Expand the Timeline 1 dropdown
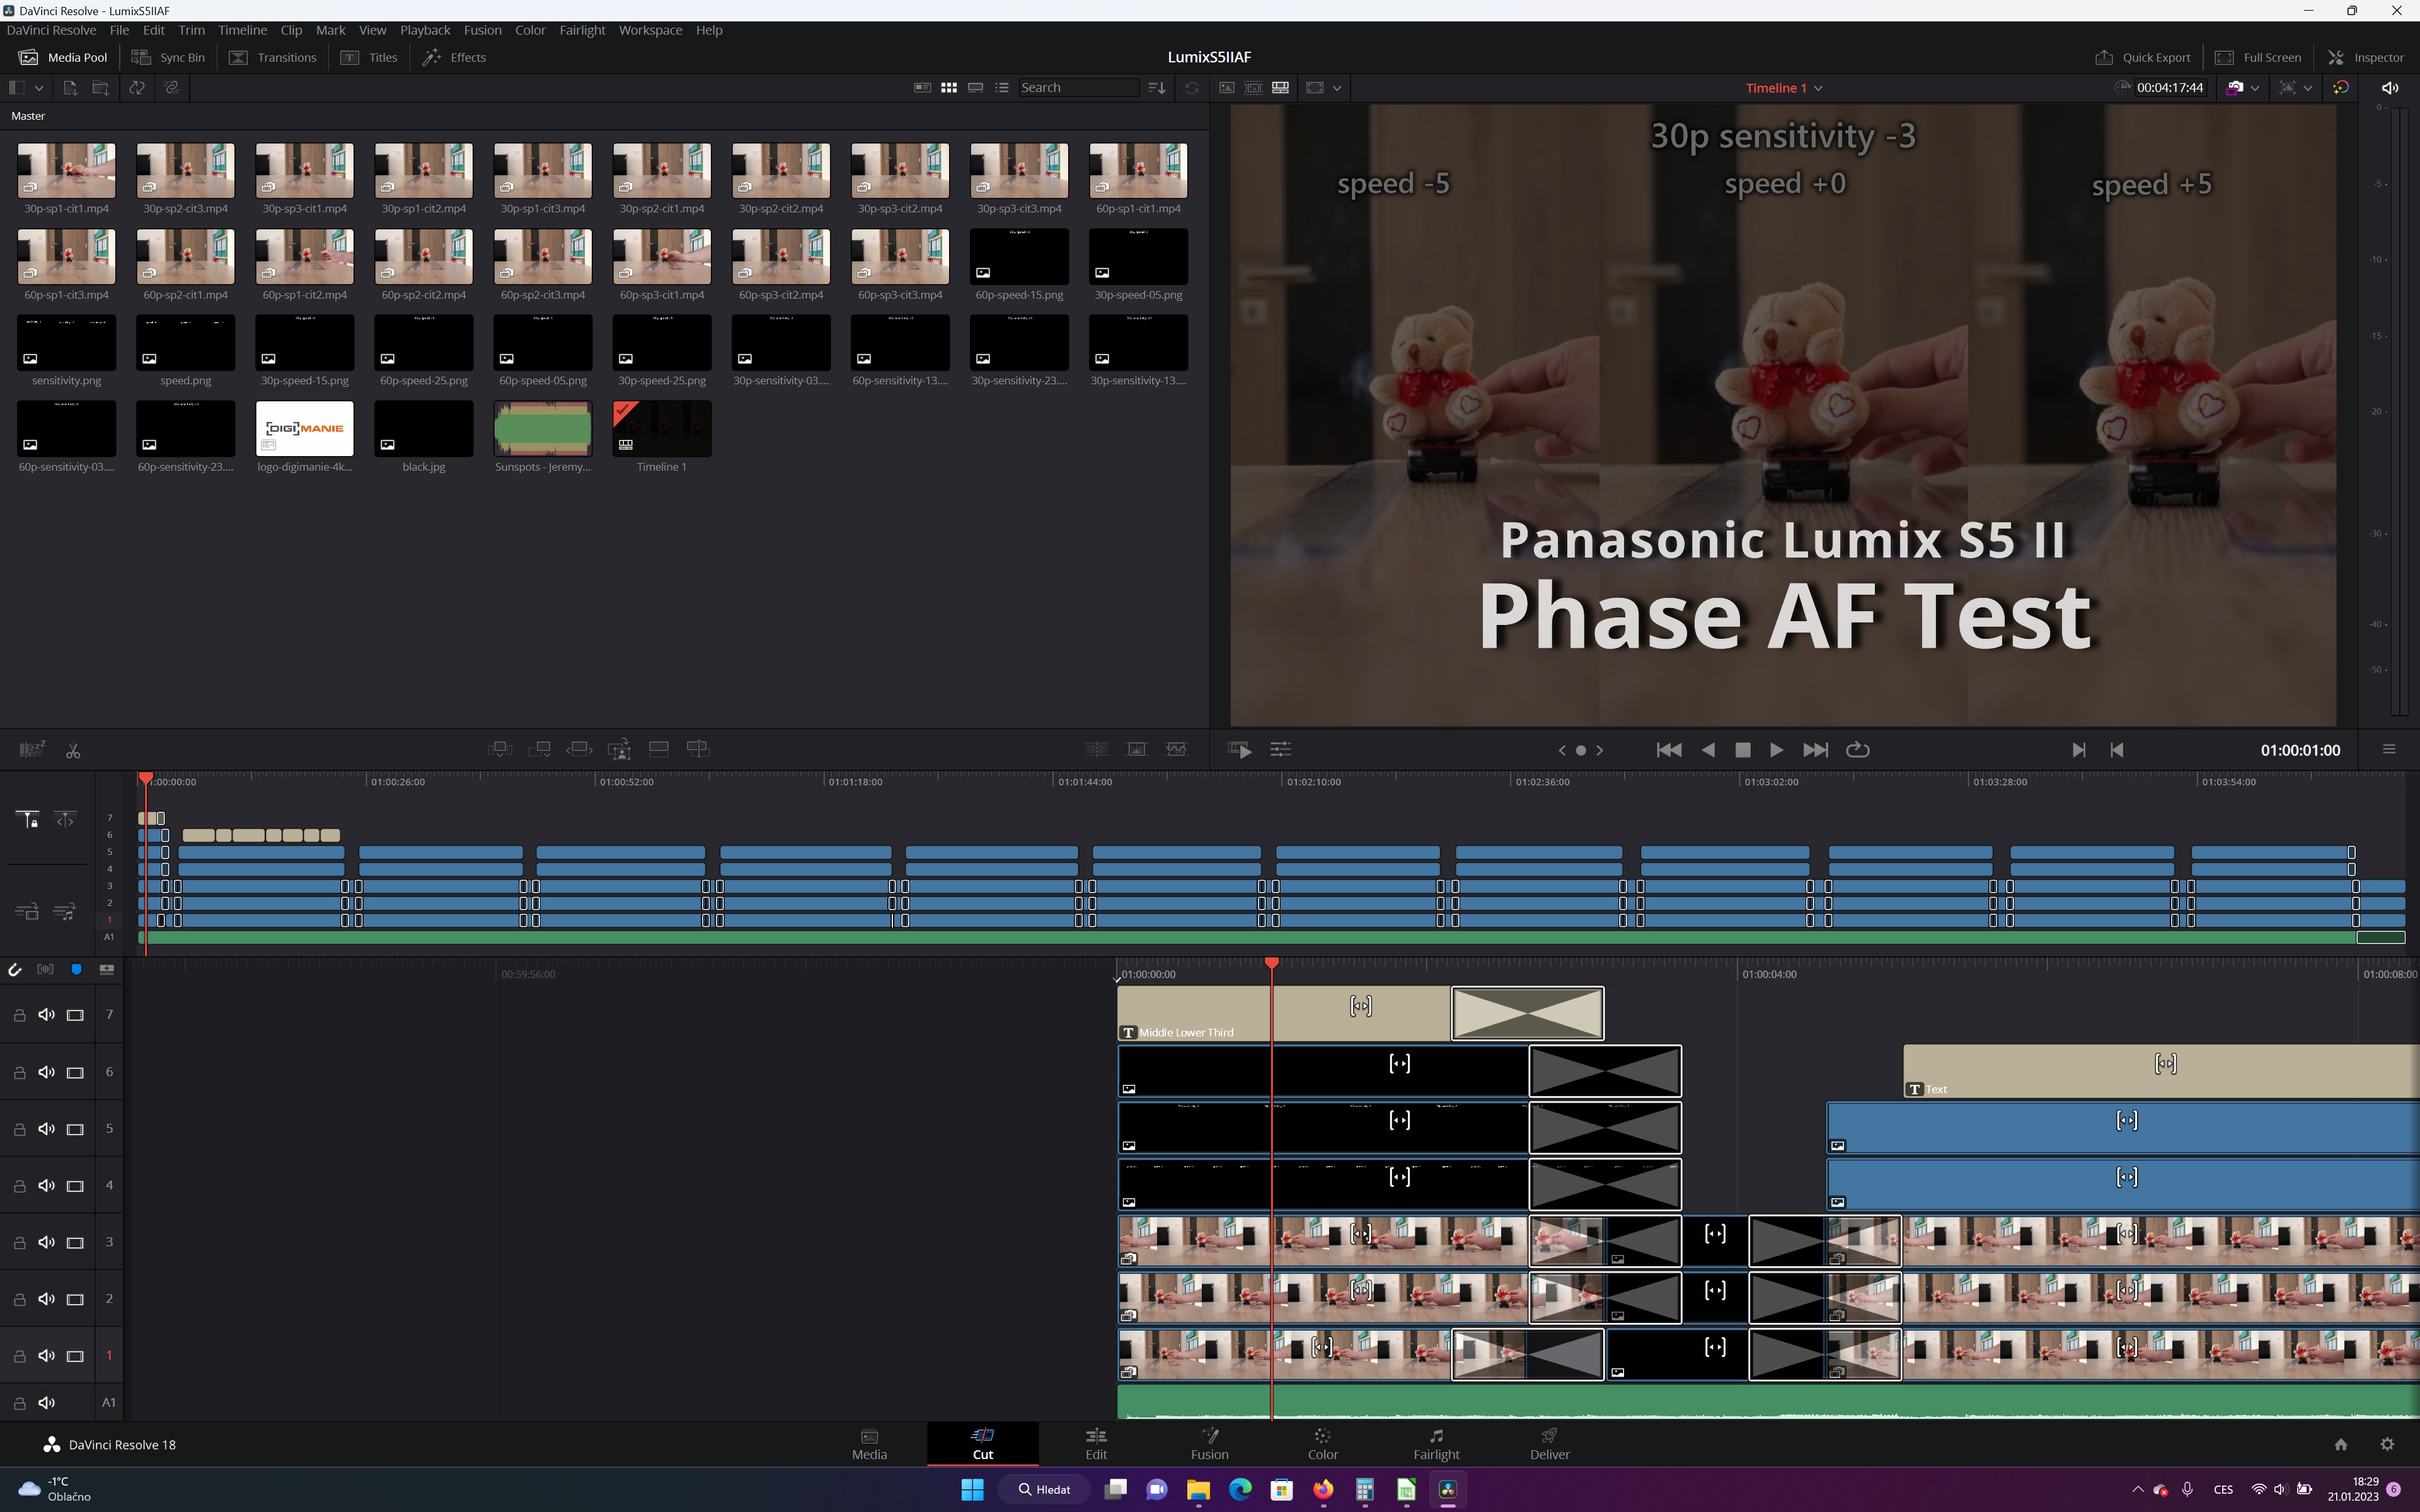 (1818, 88)
